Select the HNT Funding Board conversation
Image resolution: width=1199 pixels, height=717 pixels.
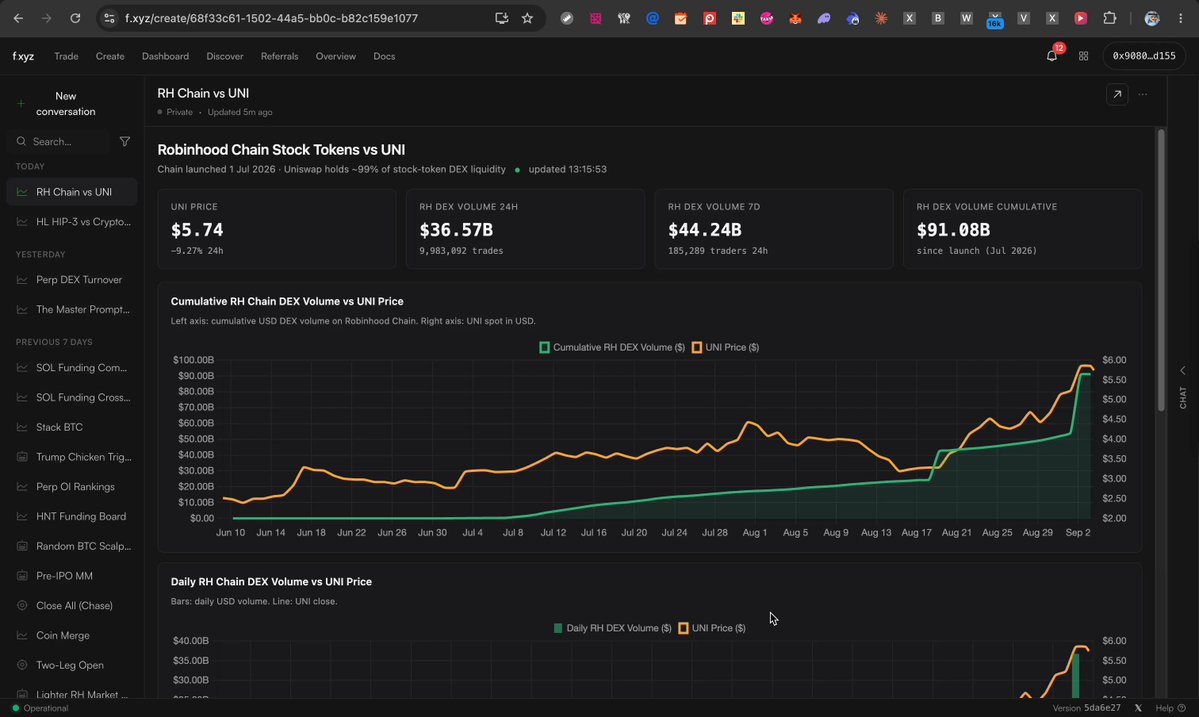pyautogui.click(x=72, y=517)
